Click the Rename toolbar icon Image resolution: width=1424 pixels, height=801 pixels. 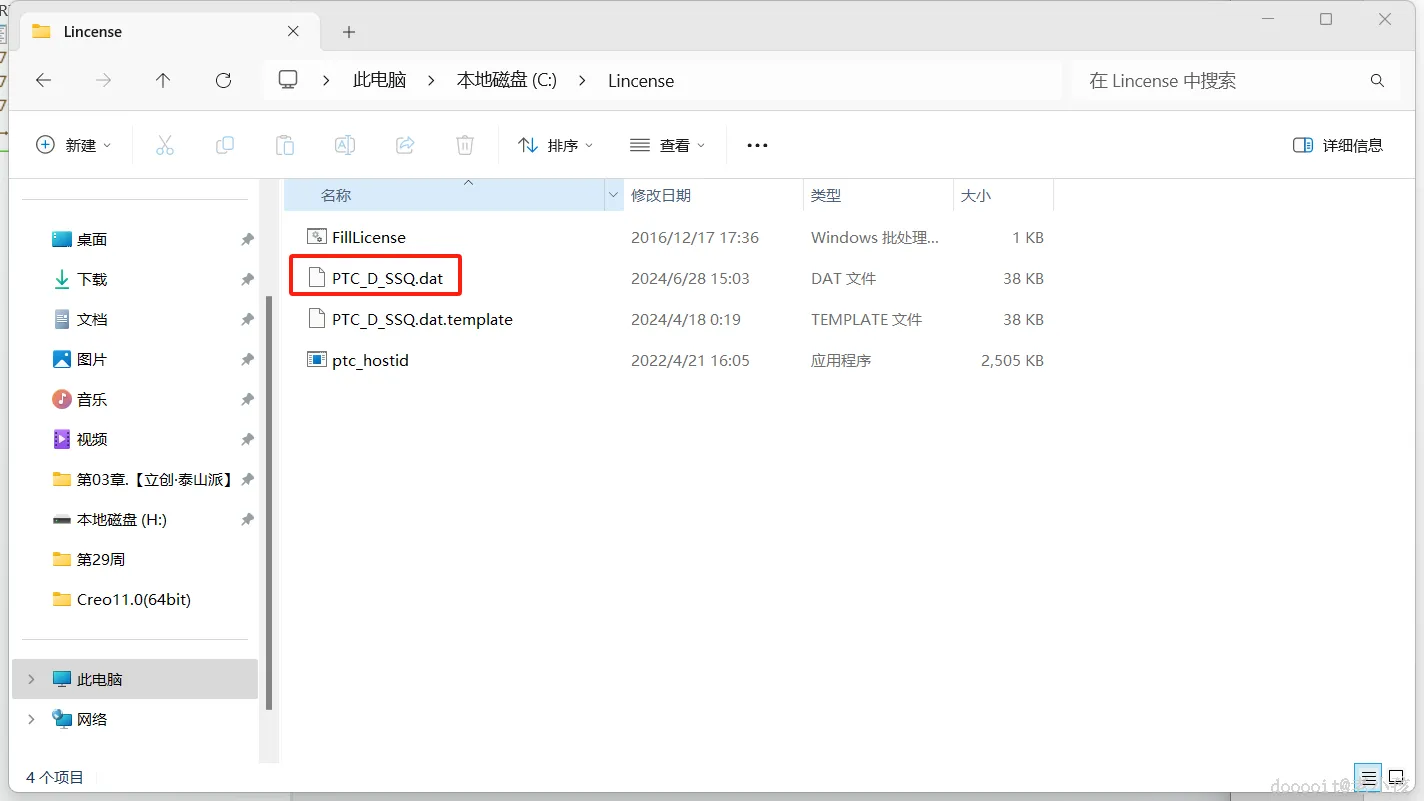(345, 145)
